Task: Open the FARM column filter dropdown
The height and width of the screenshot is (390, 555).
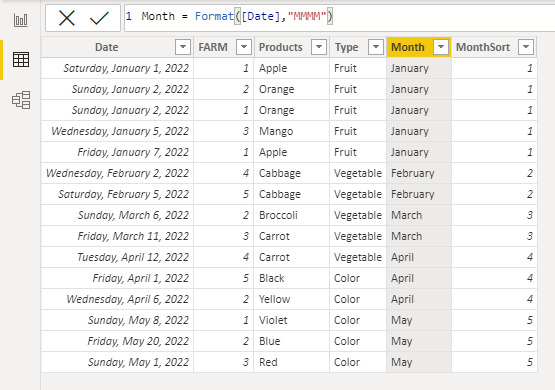Action: [244, 47]
